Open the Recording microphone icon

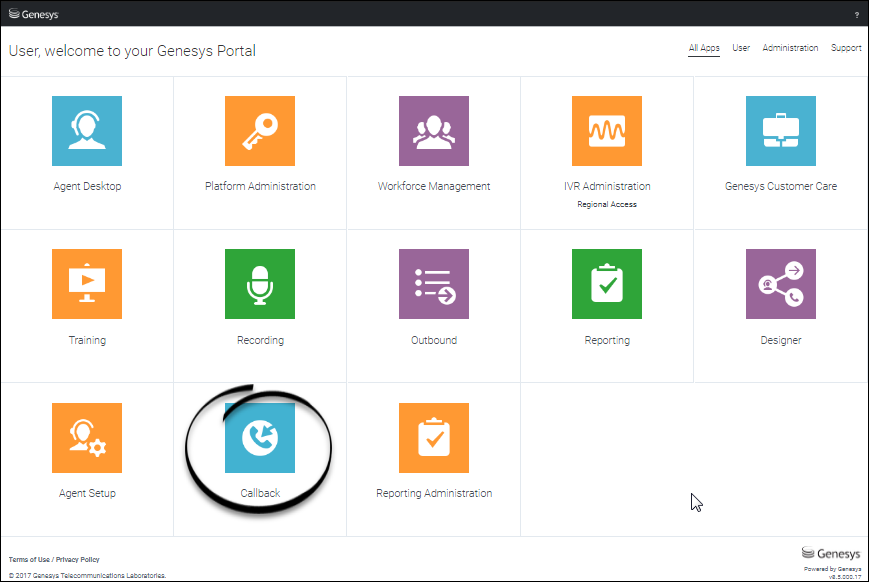(260, 284)
